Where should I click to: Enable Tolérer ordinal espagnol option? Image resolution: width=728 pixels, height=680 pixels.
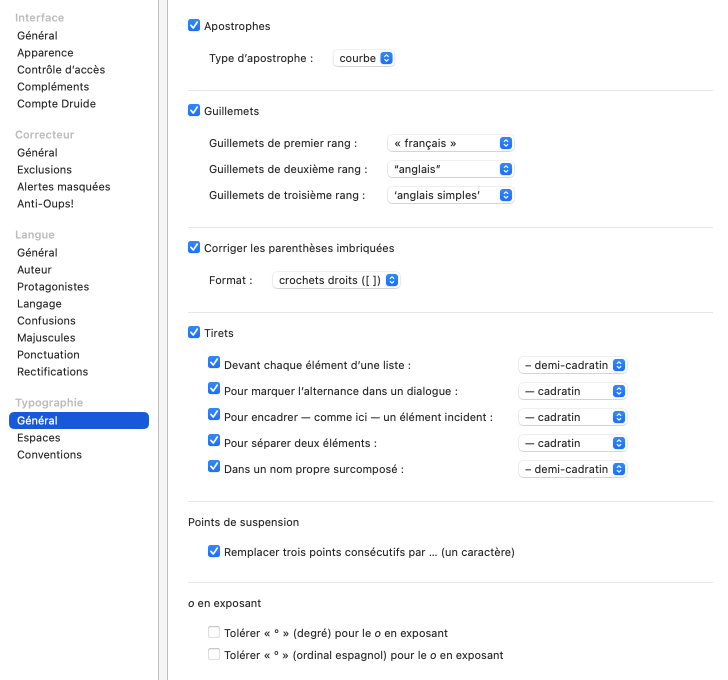[x=214, y=655]
